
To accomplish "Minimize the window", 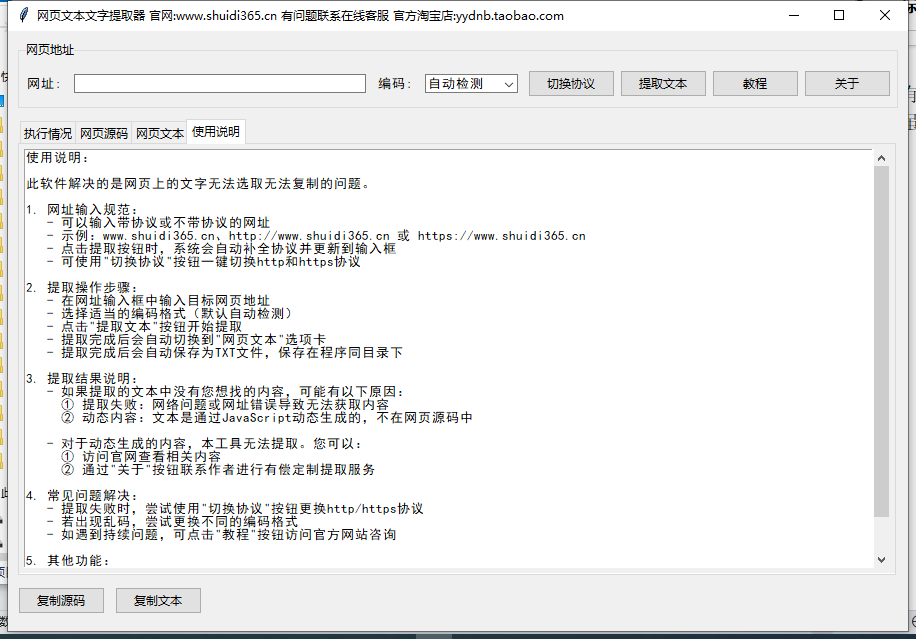I will [793, 15].
